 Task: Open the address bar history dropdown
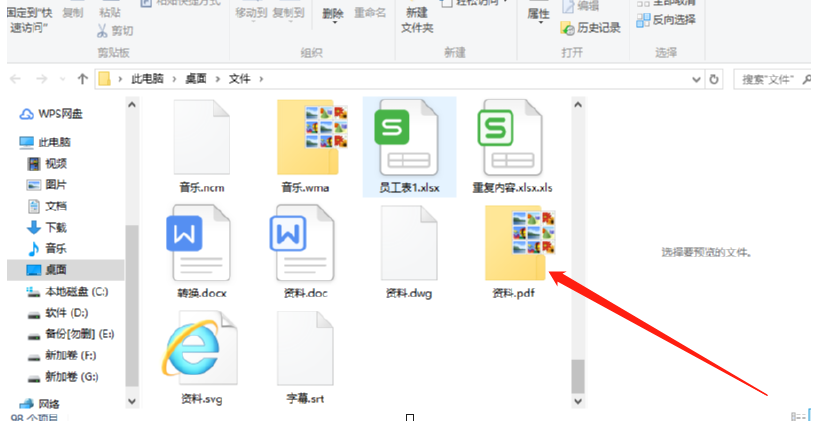pos(696,80)
